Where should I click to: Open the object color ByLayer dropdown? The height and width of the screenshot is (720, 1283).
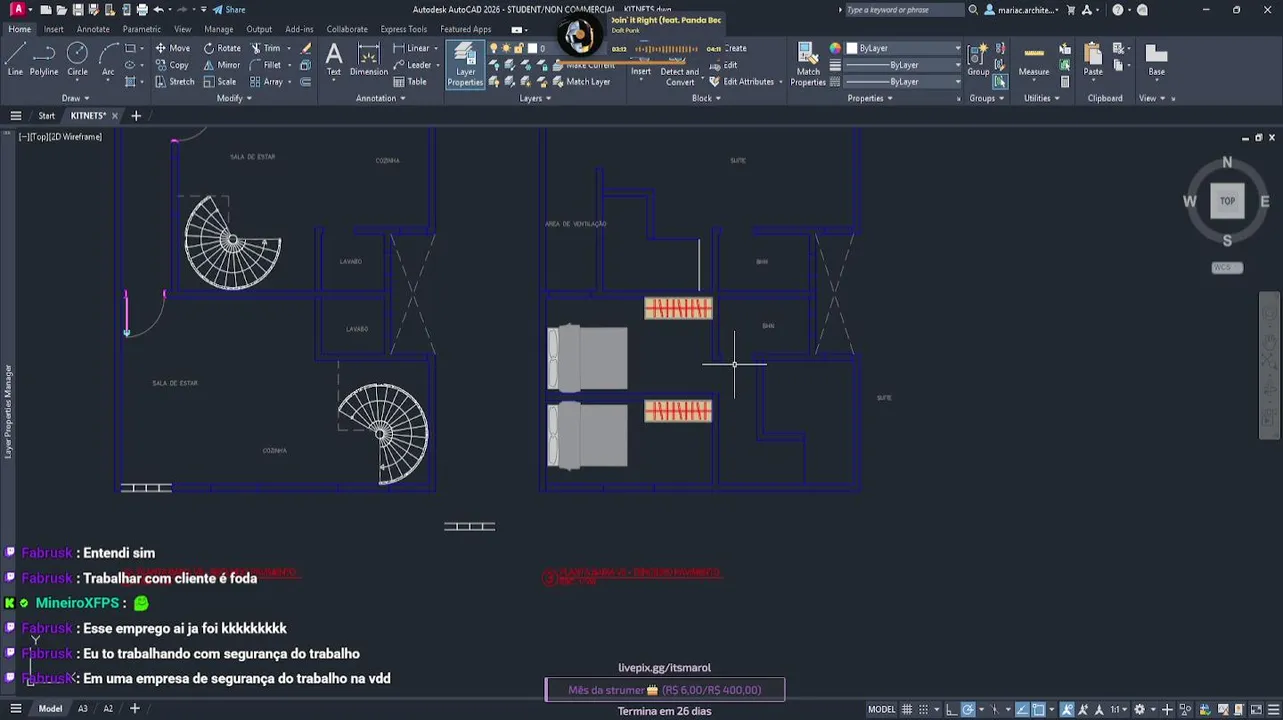(903, 48)
